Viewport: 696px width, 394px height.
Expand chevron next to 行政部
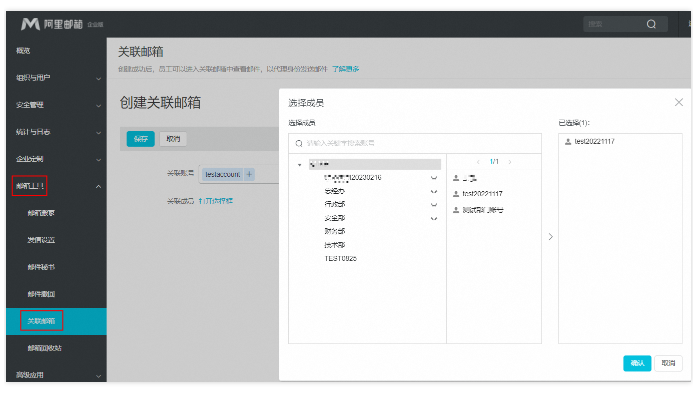[x=434, y=205]
